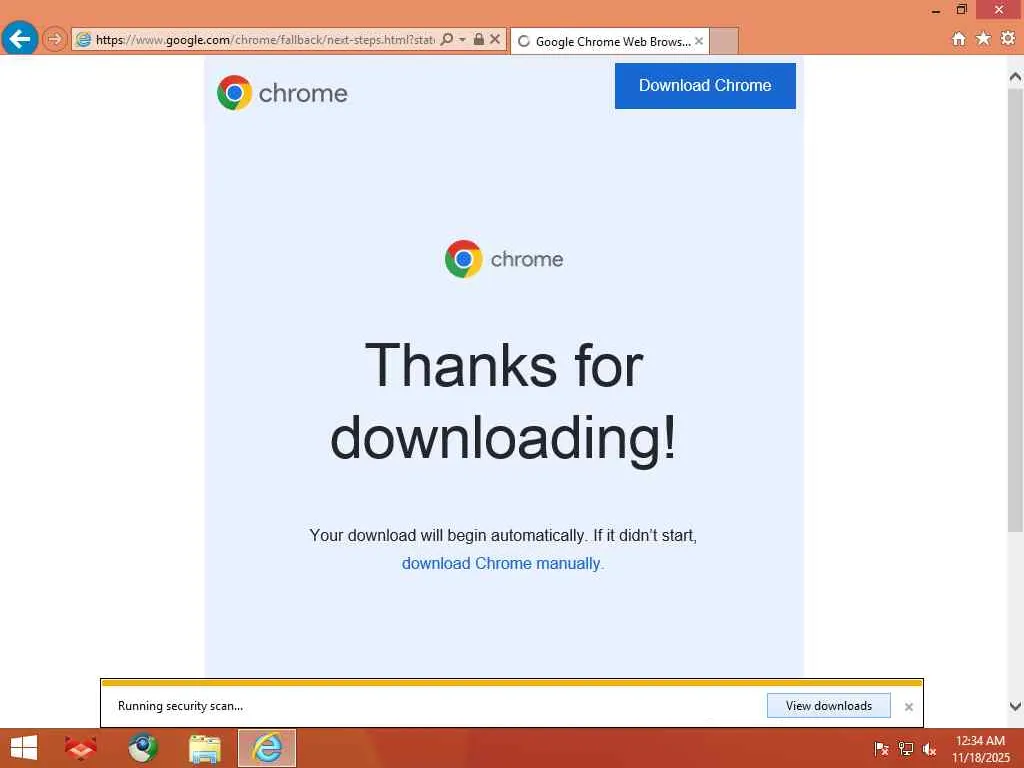Screen dimensions: 1024x768
Task: Open Favorites with the star icon
Action: click(x=983, y=39)
